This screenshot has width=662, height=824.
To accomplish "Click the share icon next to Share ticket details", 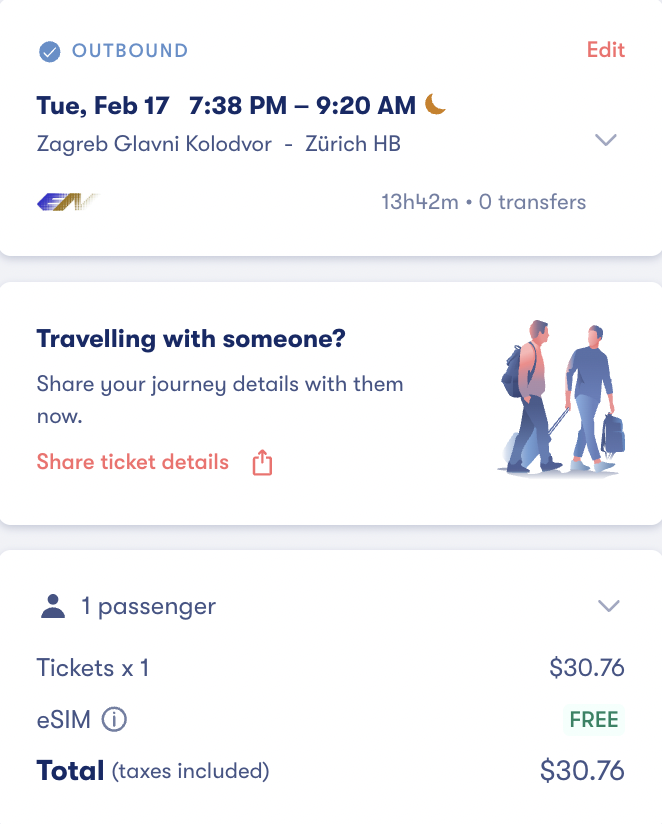I will [263, 462].
